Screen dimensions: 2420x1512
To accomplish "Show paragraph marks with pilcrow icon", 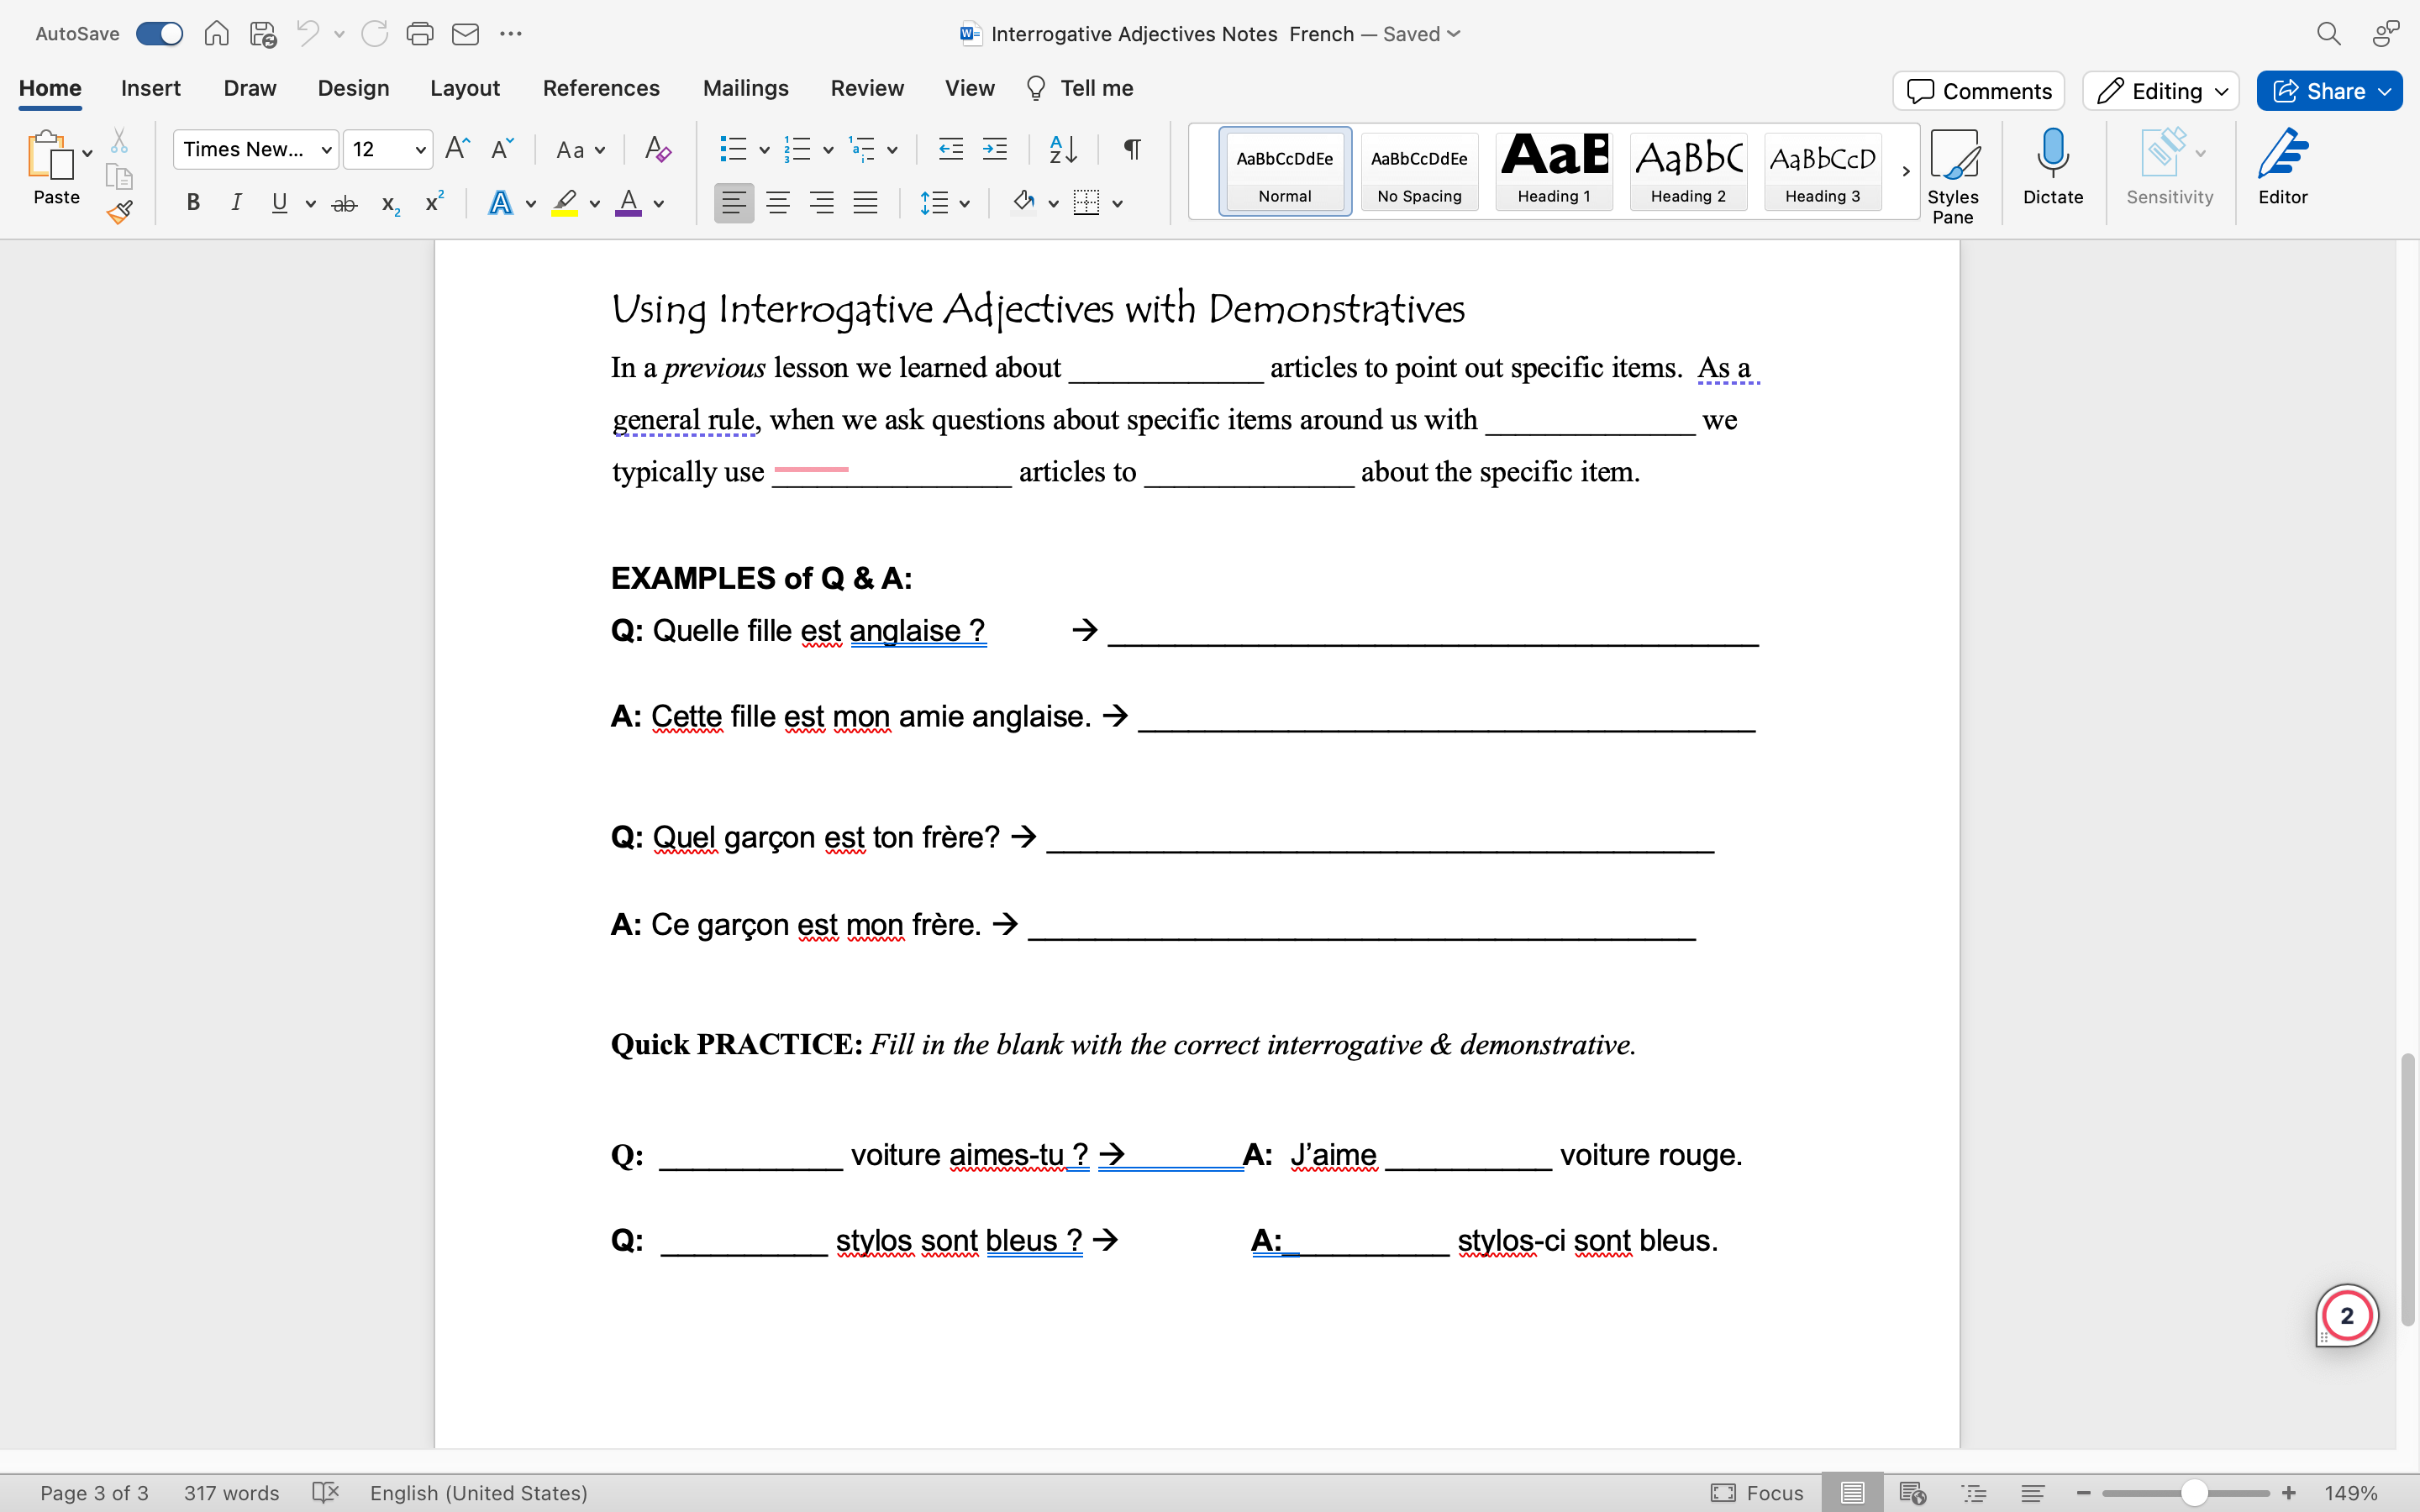I will [x=1131, y=150].
